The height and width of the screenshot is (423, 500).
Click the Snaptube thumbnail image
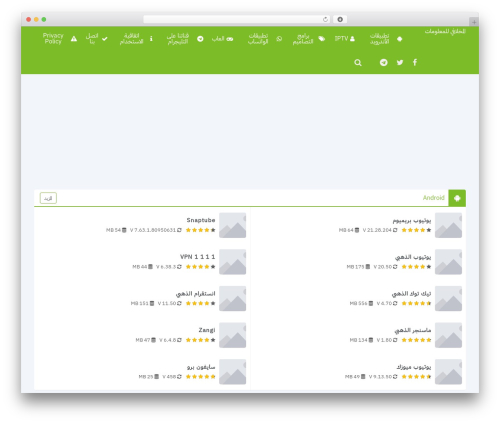[232, 225]
